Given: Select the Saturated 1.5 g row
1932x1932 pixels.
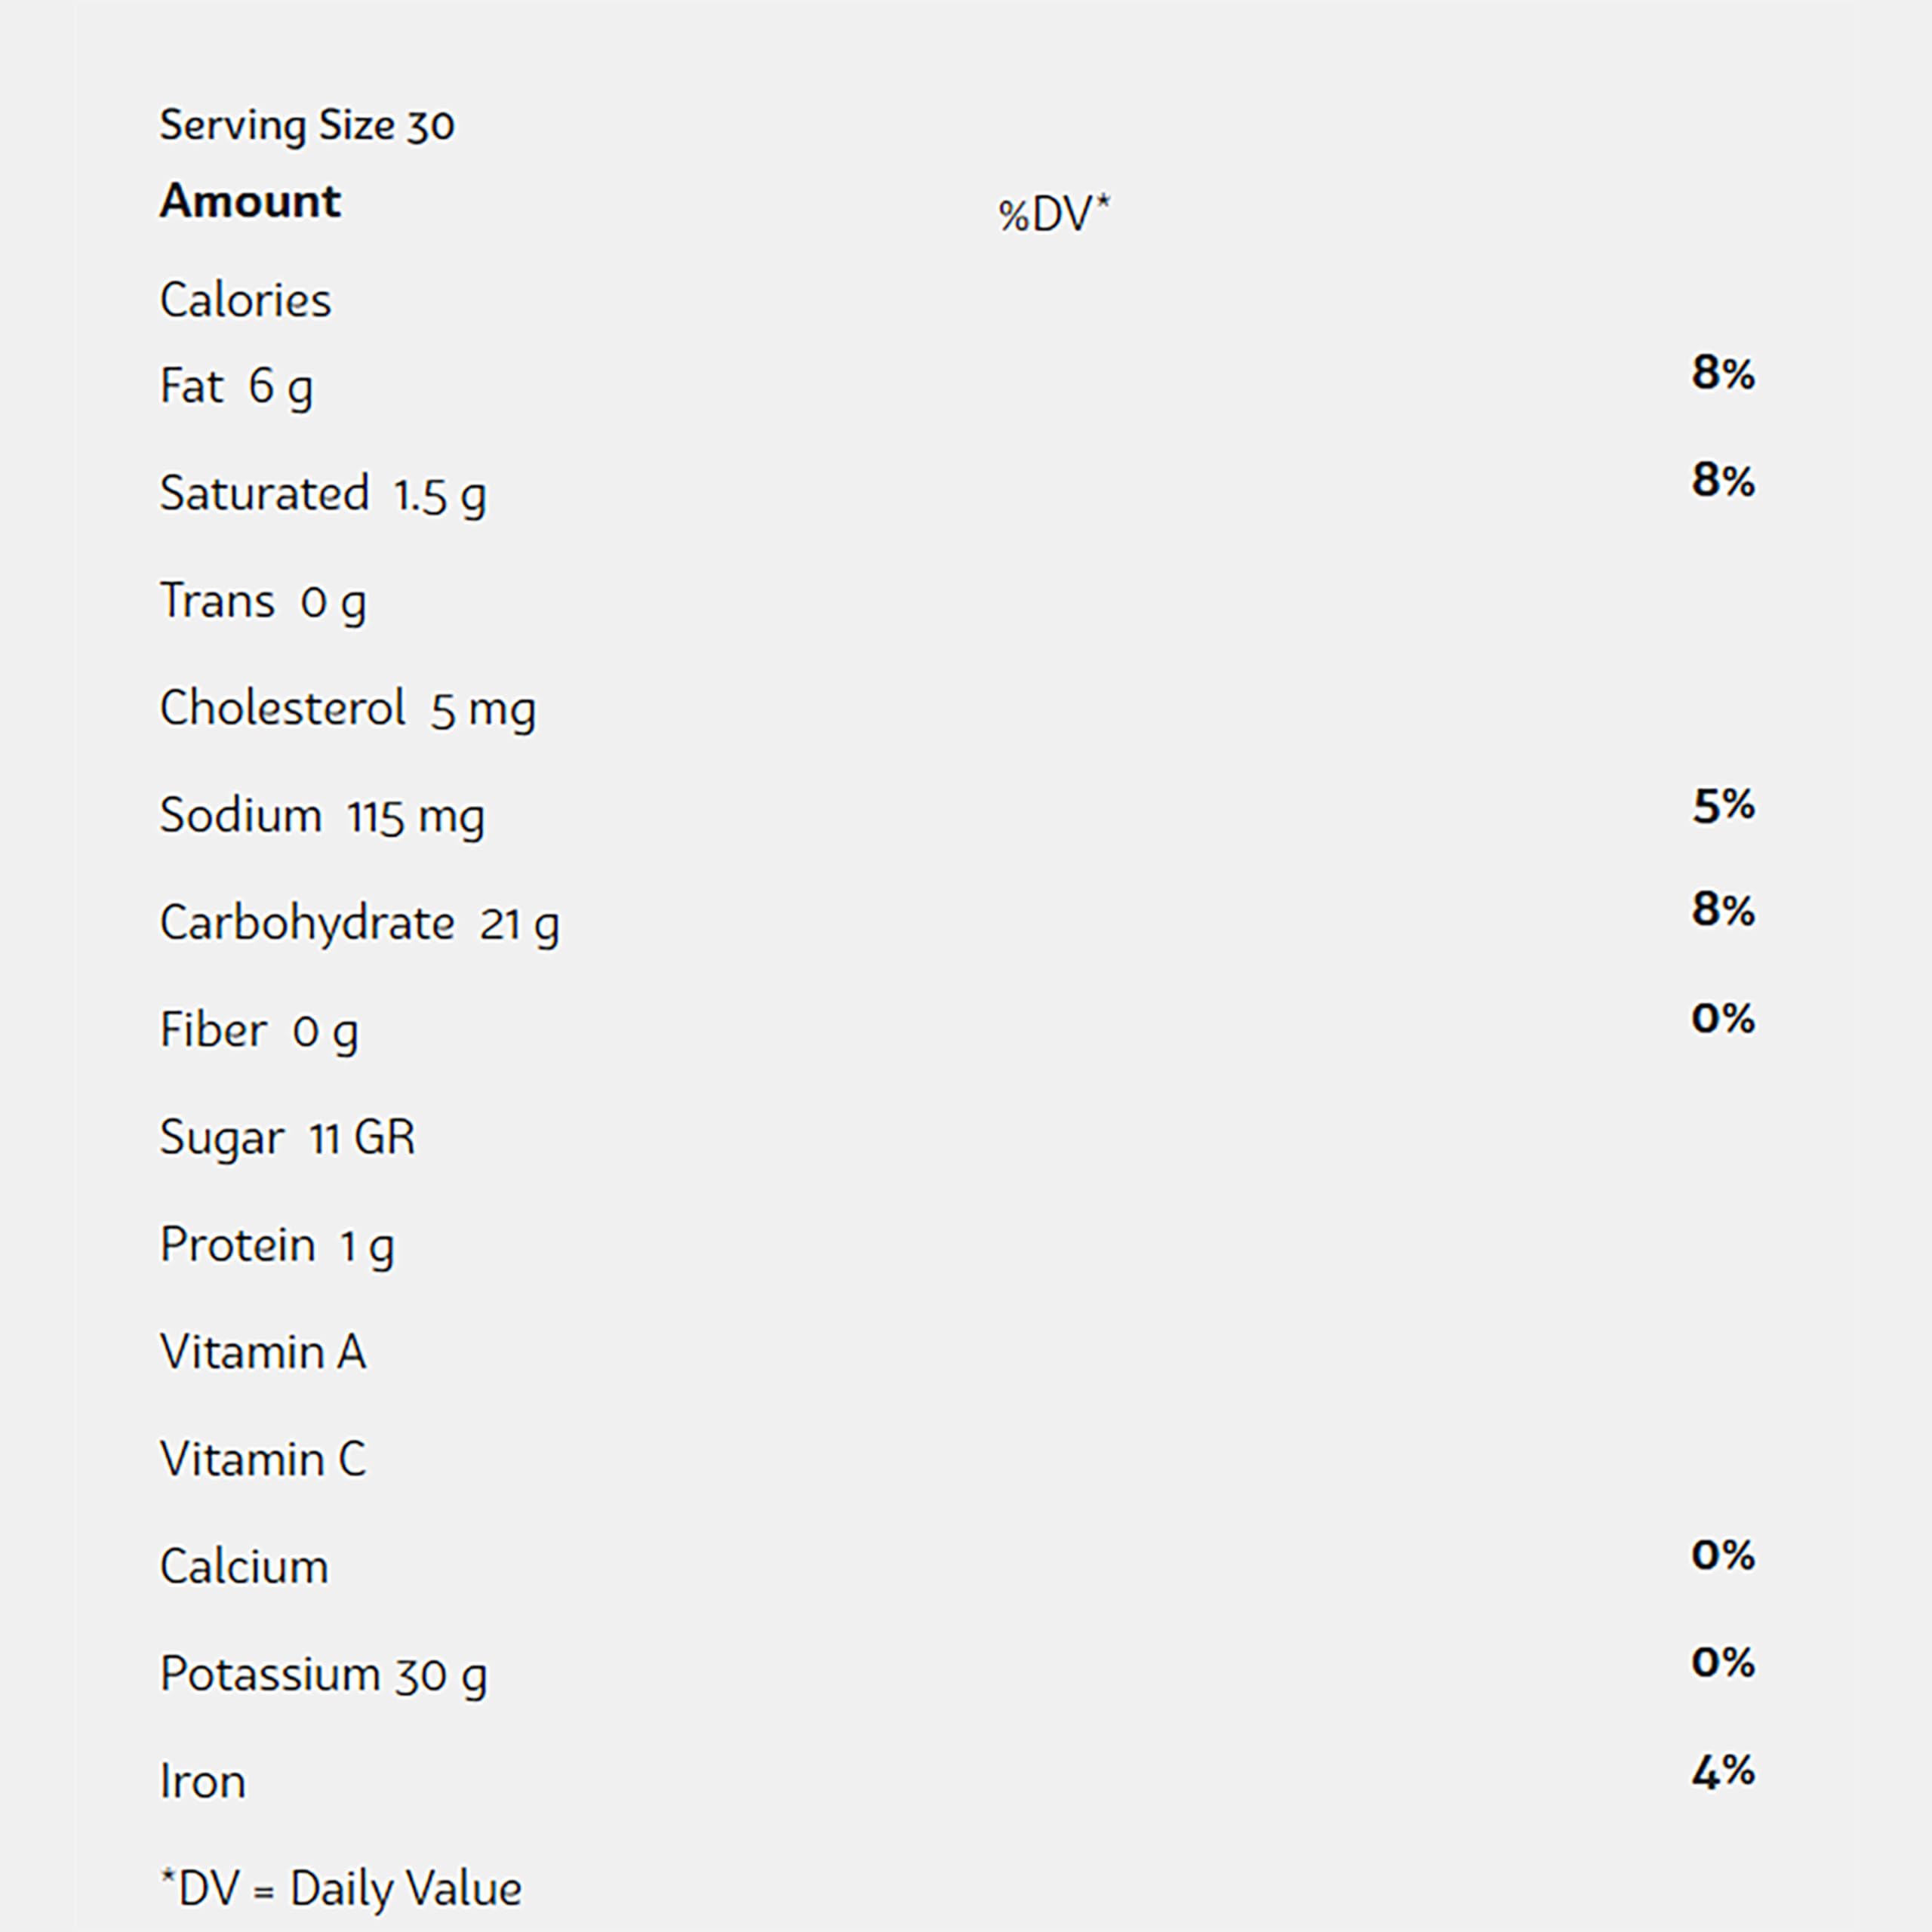Looking at the screenshot, I should pos(323,495).
